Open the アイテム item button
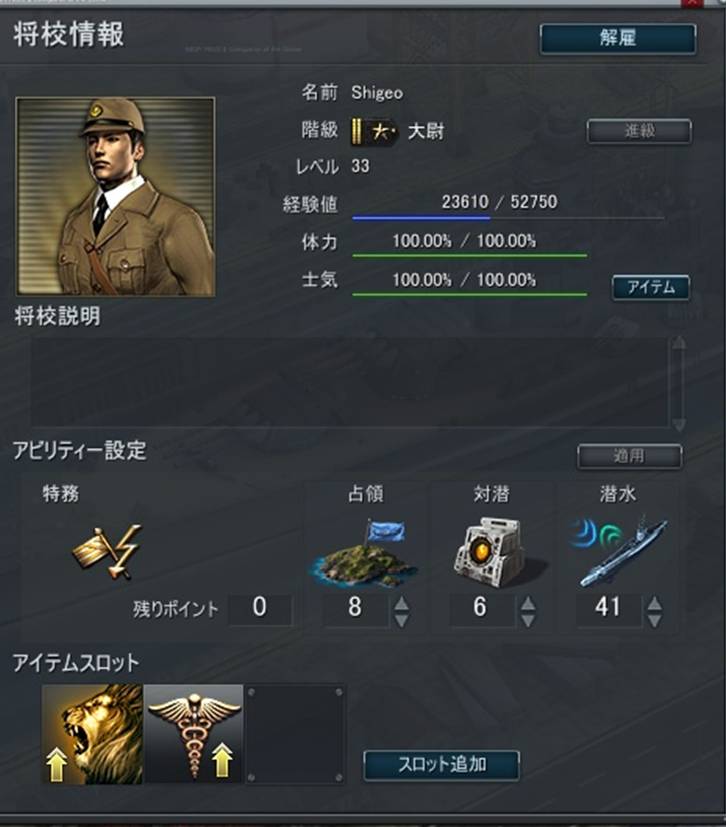Image resolution: width=726 pixels, height=827 pixels. pos(651,287)
